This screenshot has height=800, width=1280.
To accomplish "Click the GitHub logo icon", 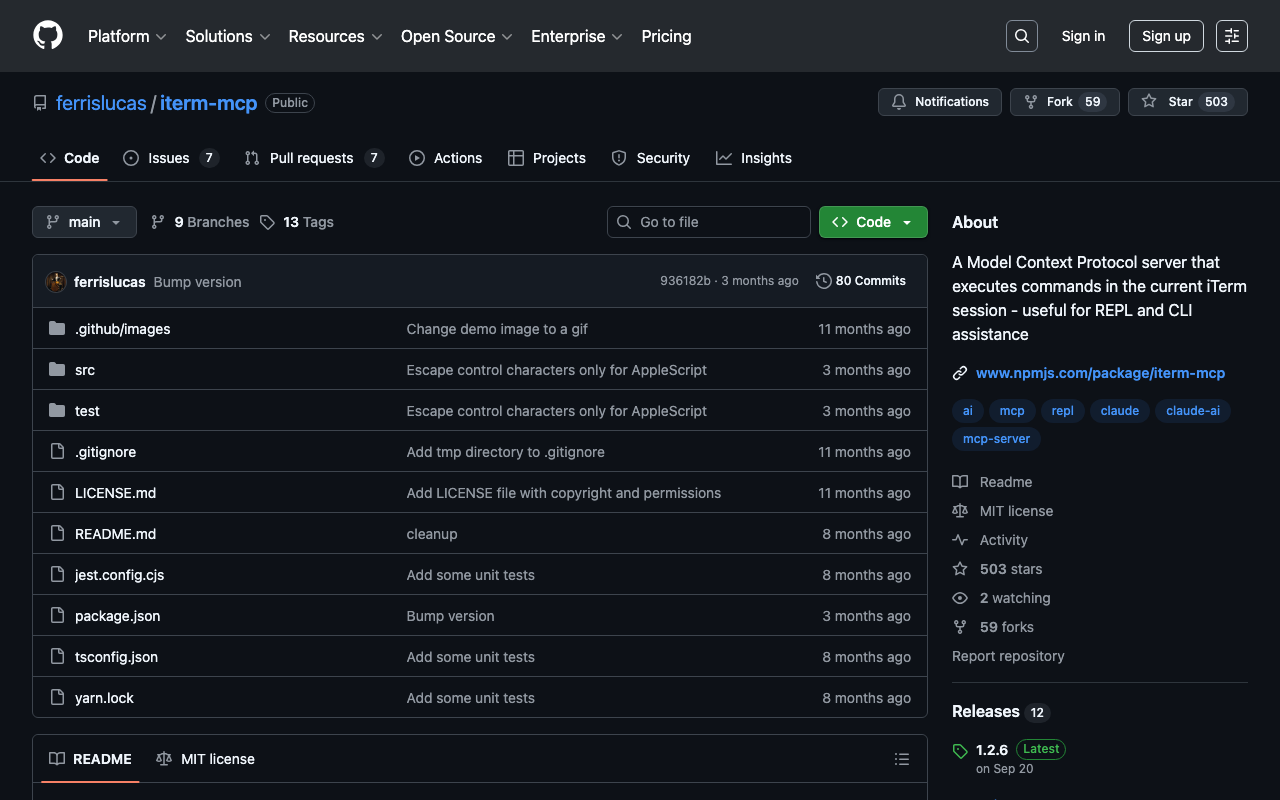I will click(48, 36).
